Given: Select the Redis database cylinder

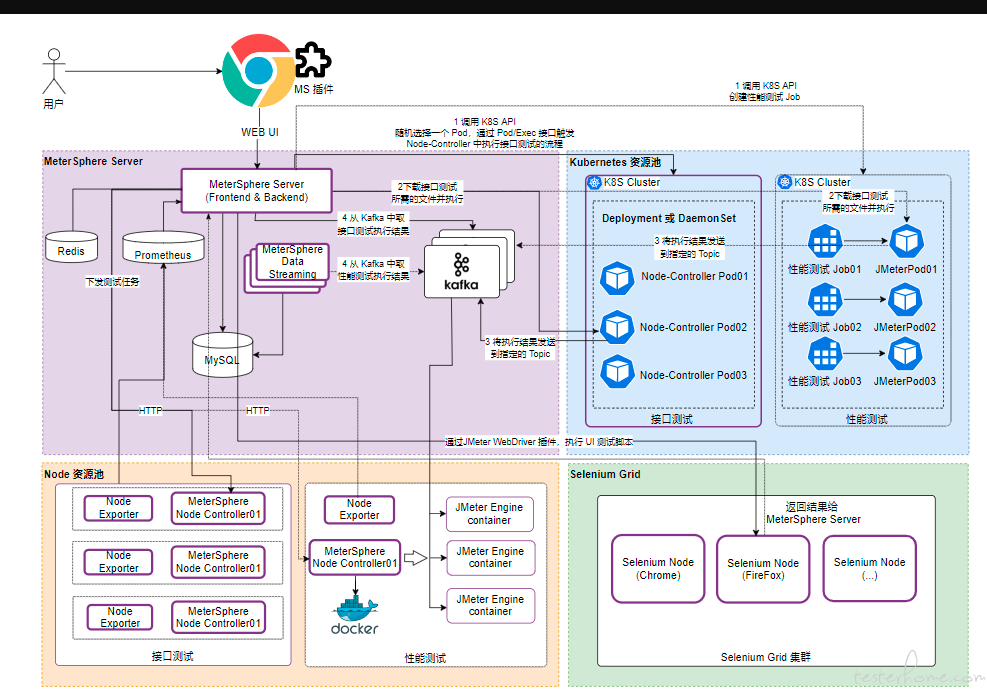Looking at the screenshot, I should (71, 247).
